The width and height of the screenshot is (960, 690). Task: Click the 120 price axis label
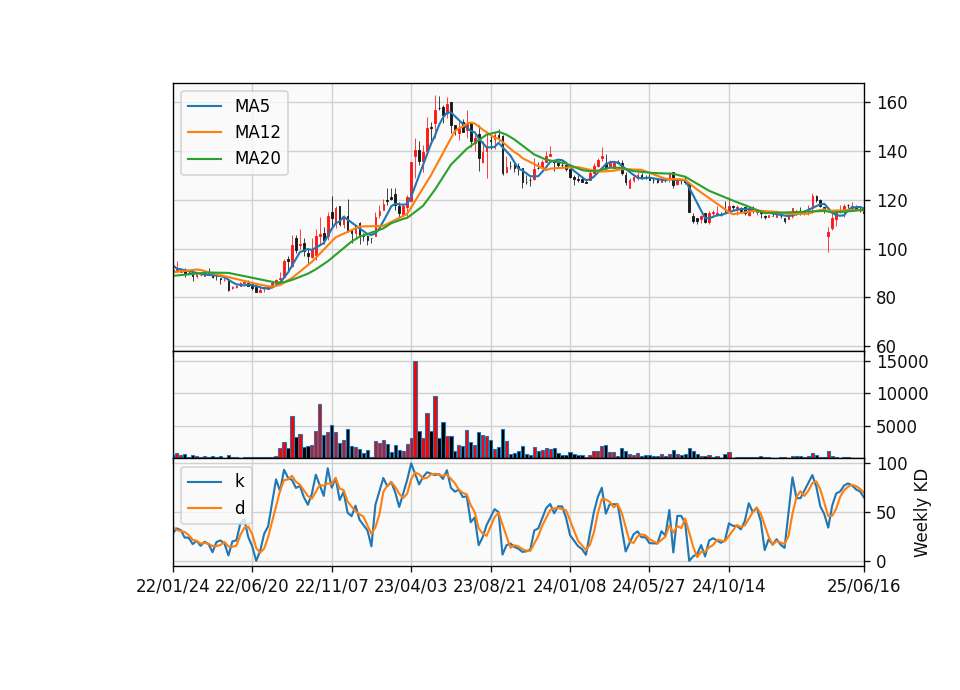pos(892,201)
